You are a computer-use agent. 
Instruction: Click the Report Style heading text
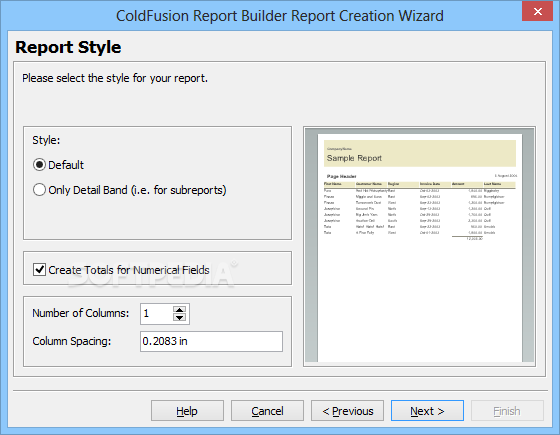(x=68, y=47)
